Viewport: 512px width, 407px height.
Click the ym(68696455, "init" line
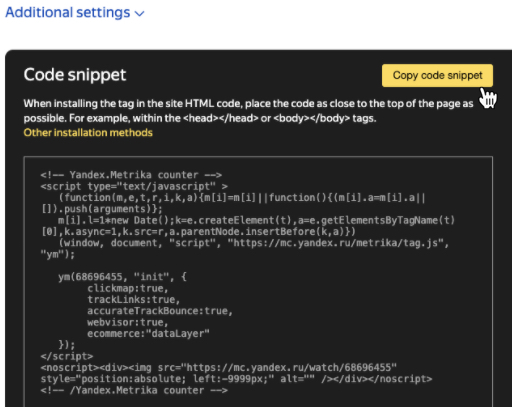pyautogui.click(x=122, y=277)
